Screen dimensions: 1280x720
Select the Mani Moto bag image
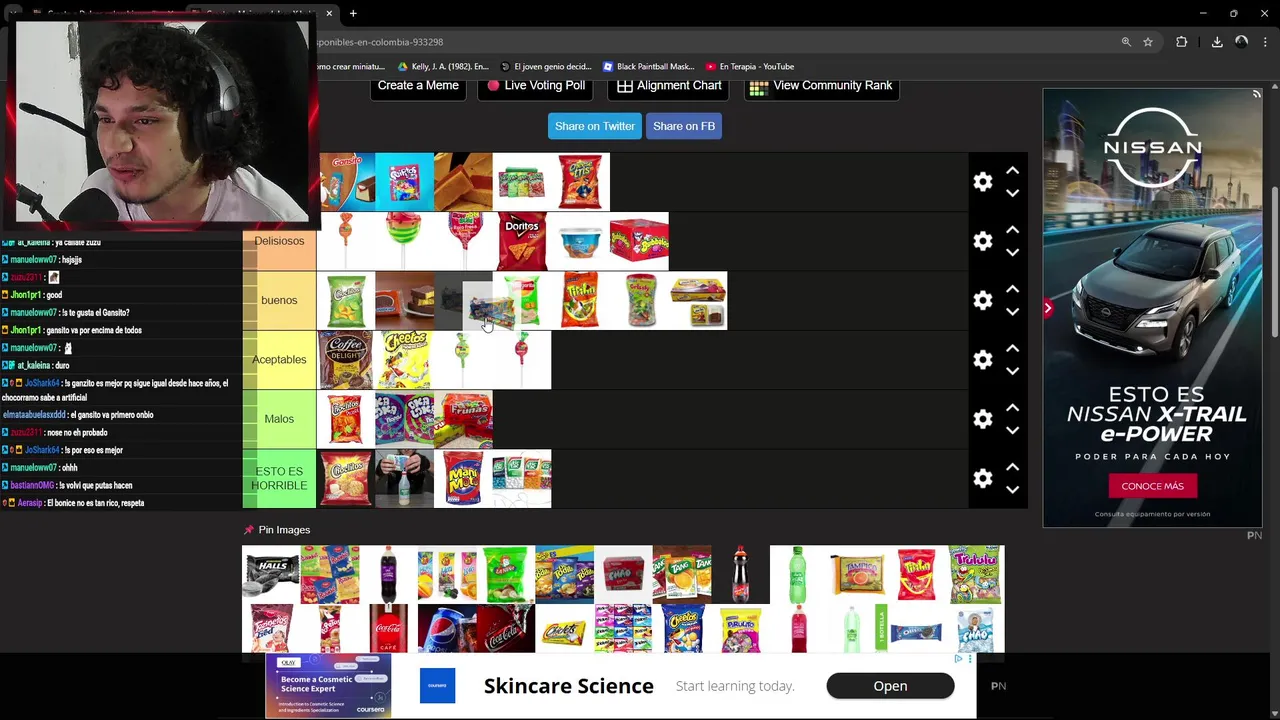[463, 478]
